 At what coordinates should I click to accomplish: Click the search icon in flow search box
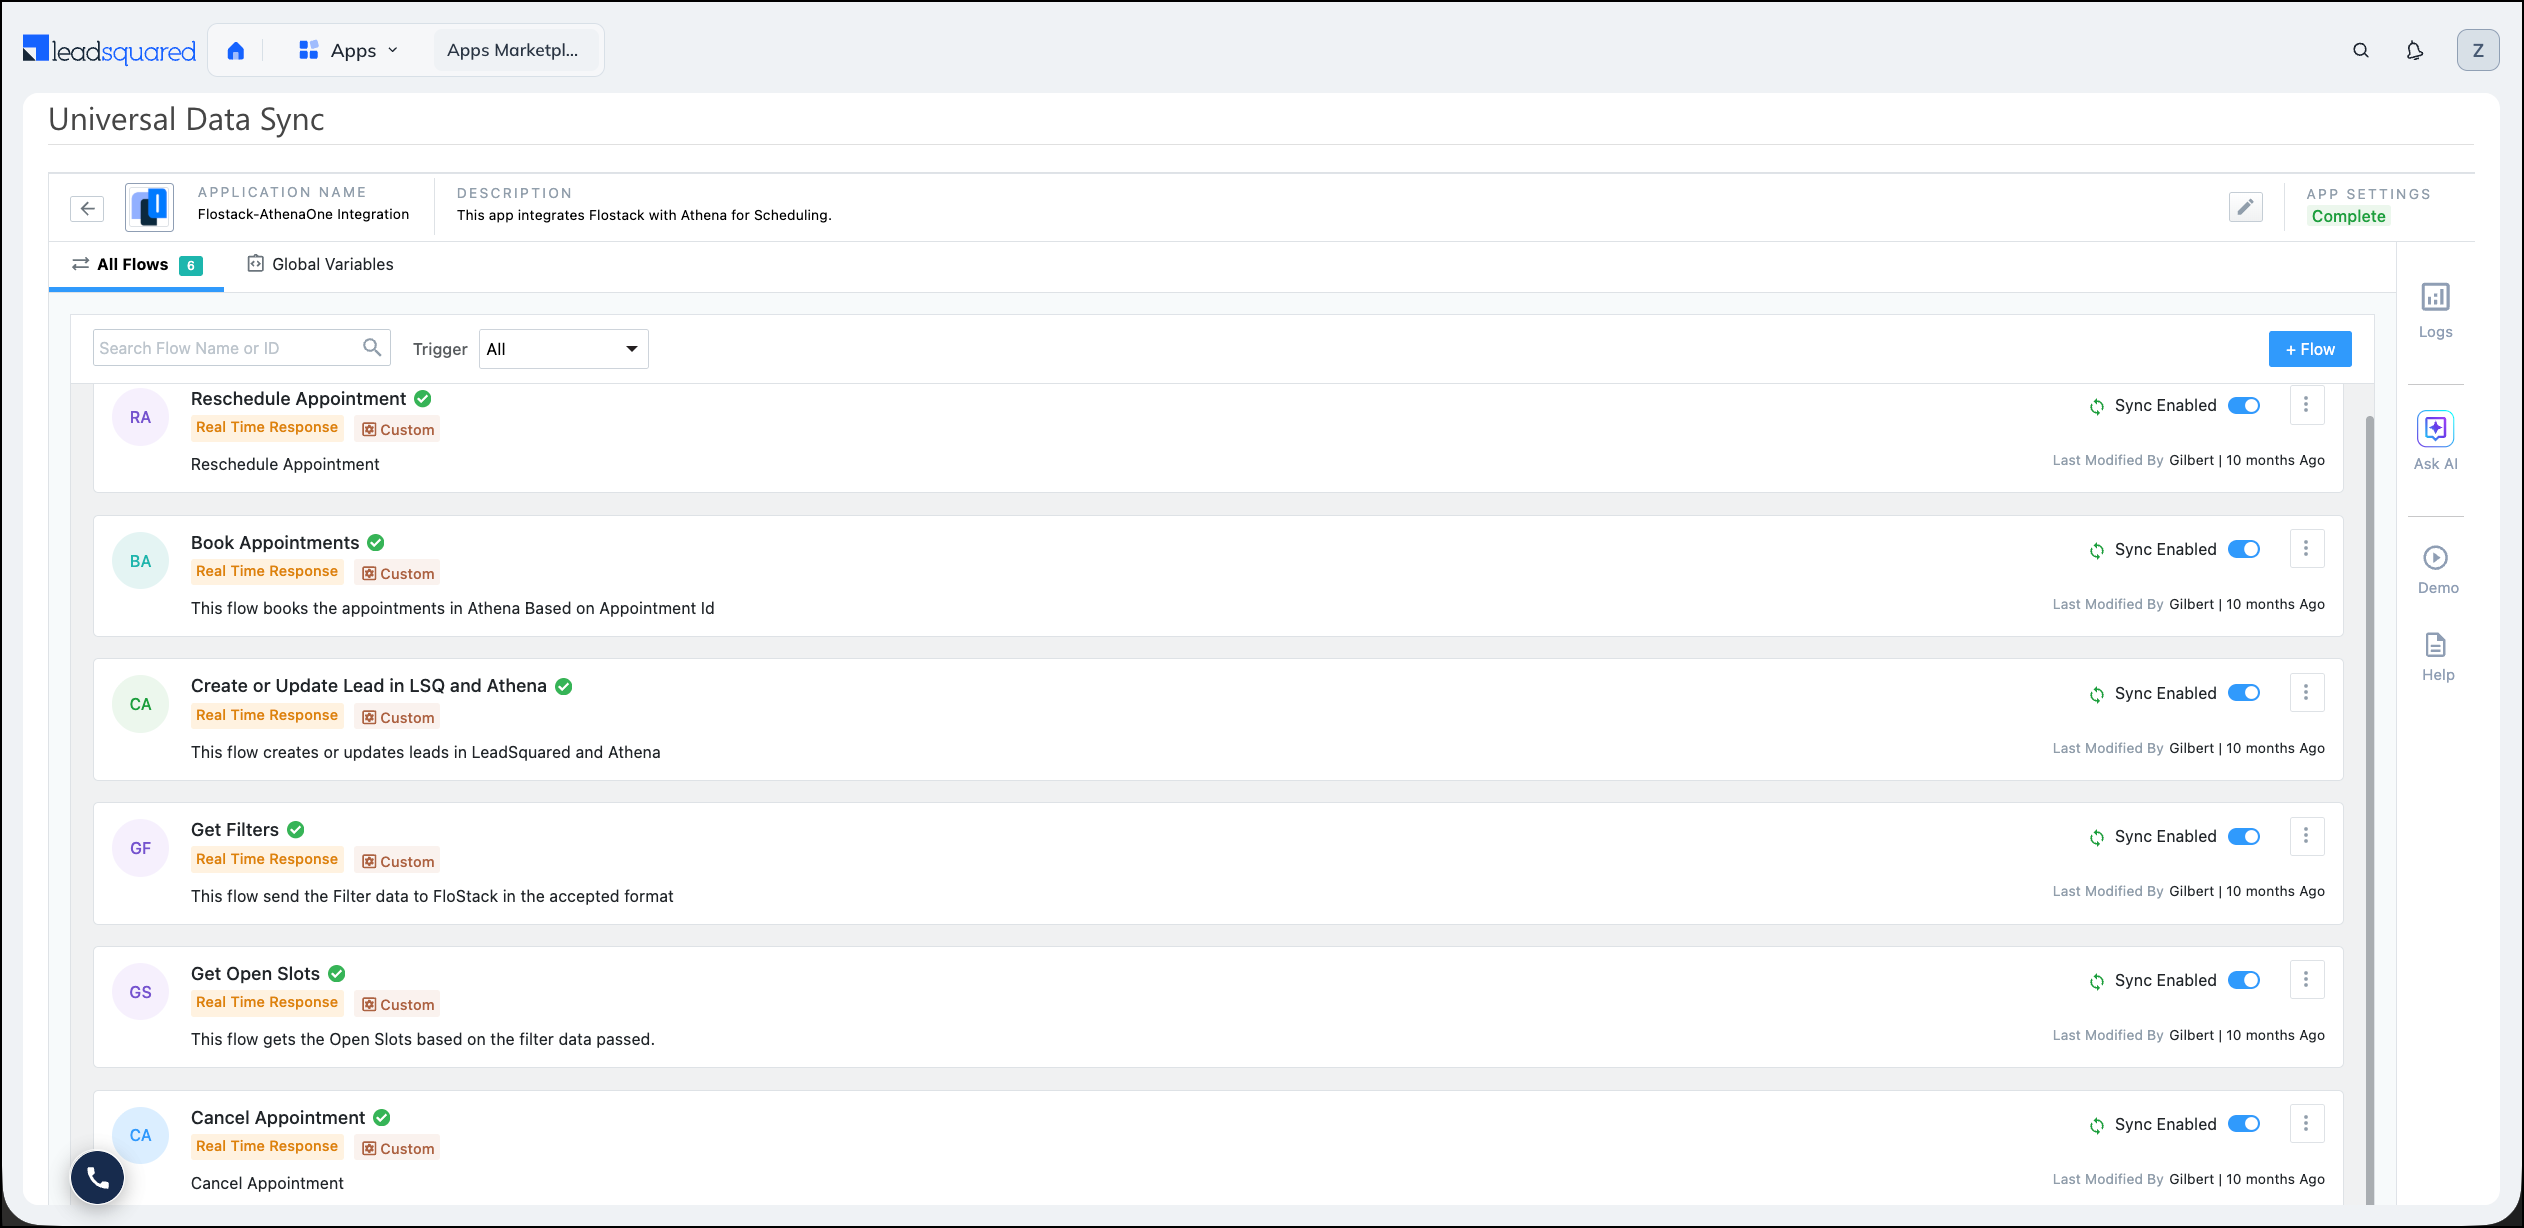click(372, 347)
